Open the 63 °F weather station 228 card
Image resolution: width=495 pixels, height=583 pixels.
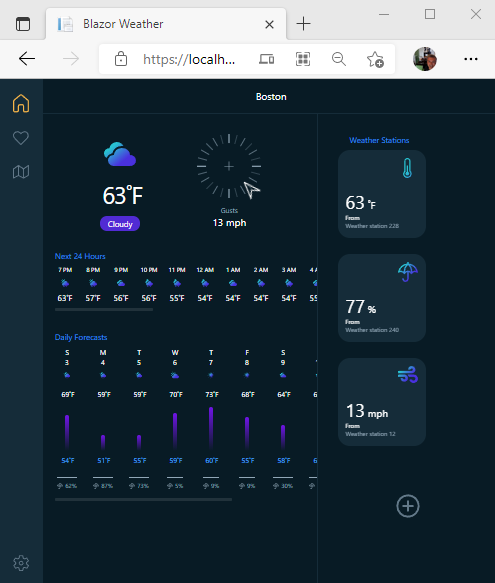382,194
